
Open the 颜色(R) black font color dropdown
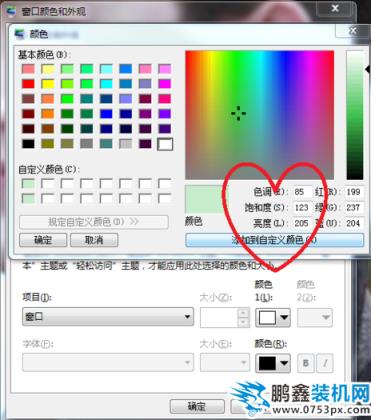(x=273, y=363)
